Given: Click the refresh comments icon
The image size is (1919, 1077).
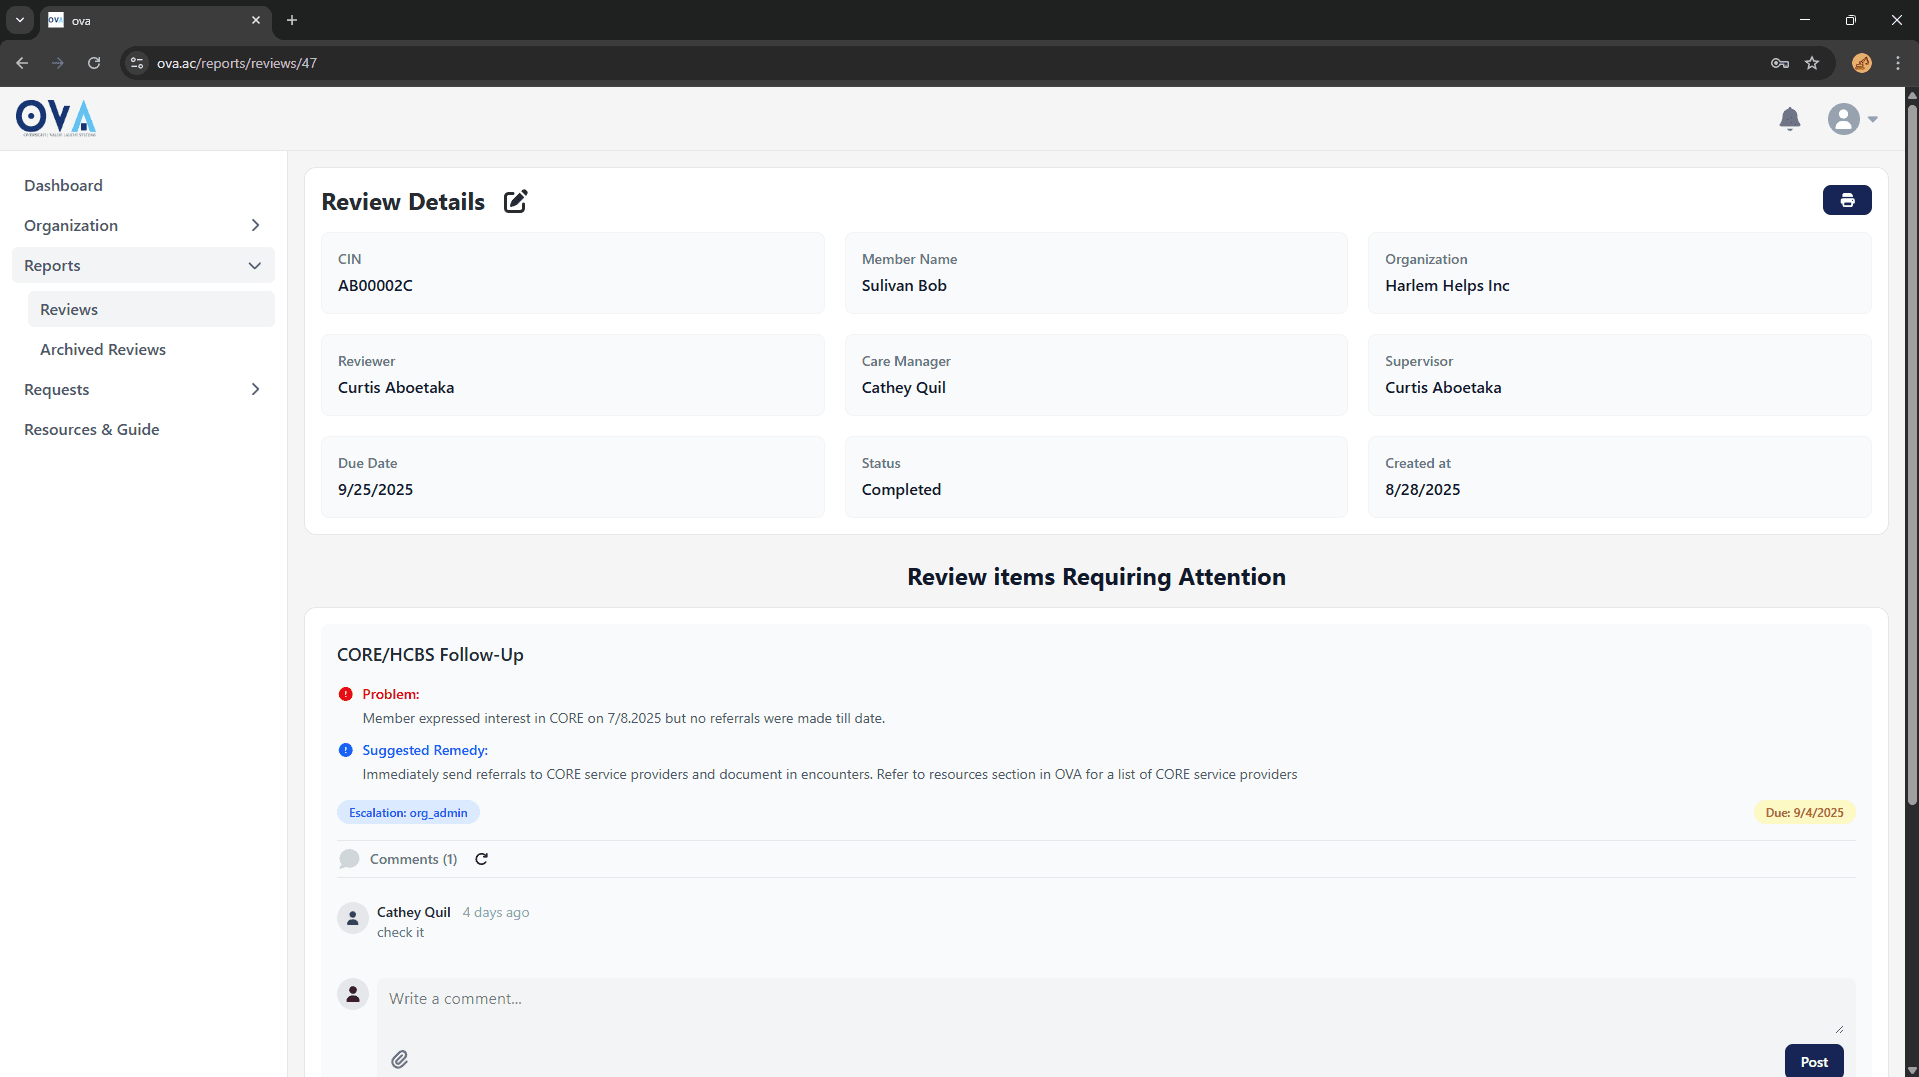Looking at the screenshot, I should click(481, 859).
